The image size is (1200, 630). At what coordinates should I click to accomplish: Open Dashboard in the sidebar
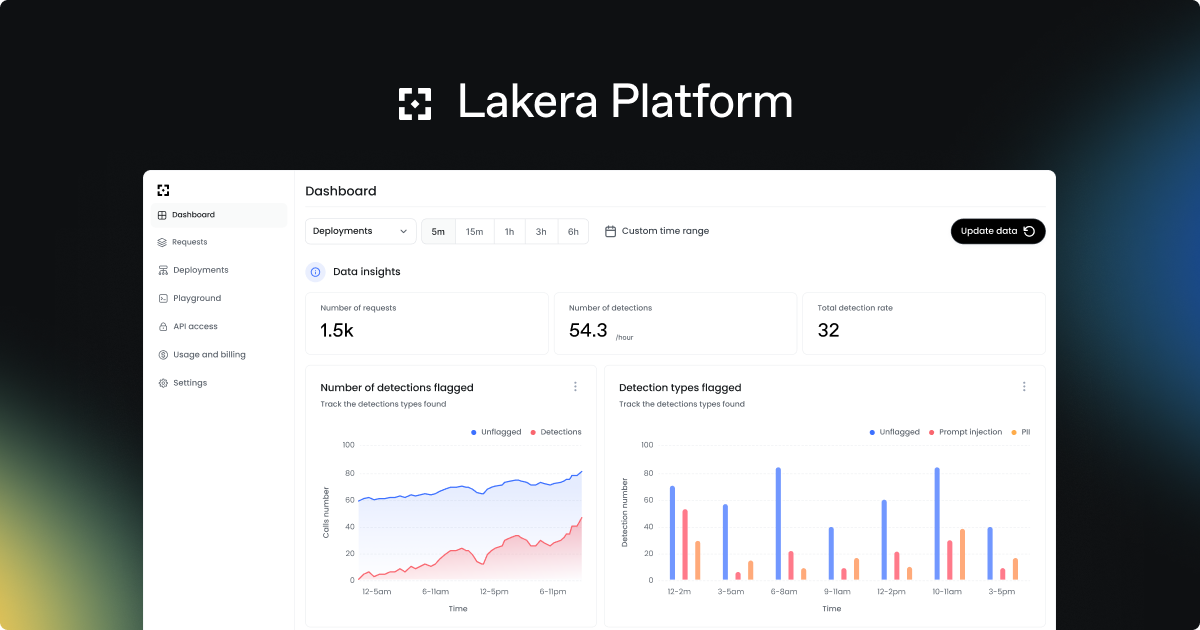tap(219, 215)
